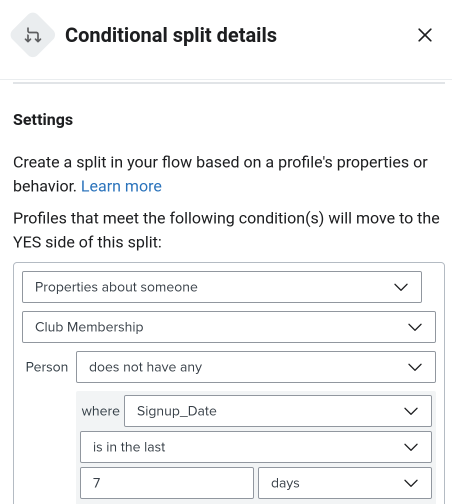
Task: Click chevron arrow beside Properties about someone
Action: 401,287
